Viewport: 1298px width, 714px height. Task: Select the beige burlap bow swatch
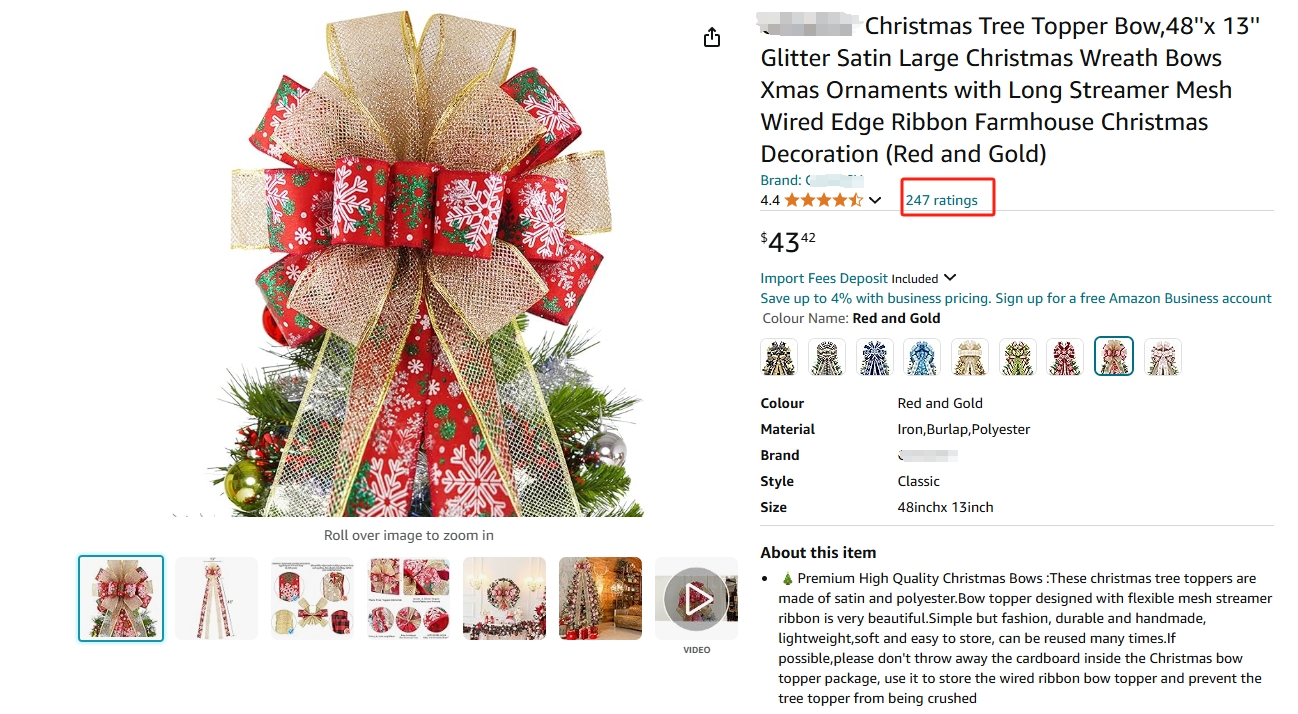point(970,357)
